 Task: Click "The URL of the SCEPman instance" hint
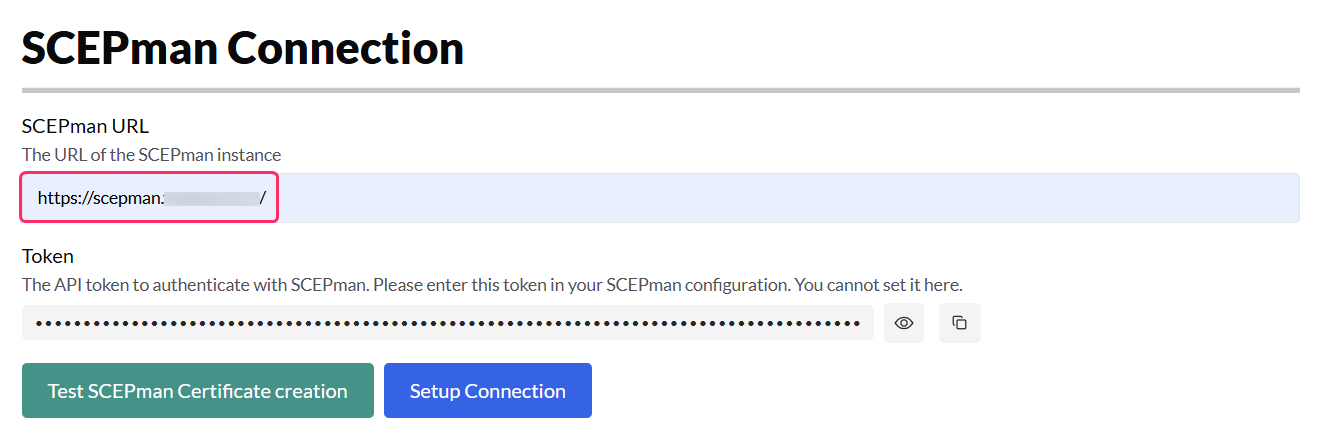pos(152,155)
